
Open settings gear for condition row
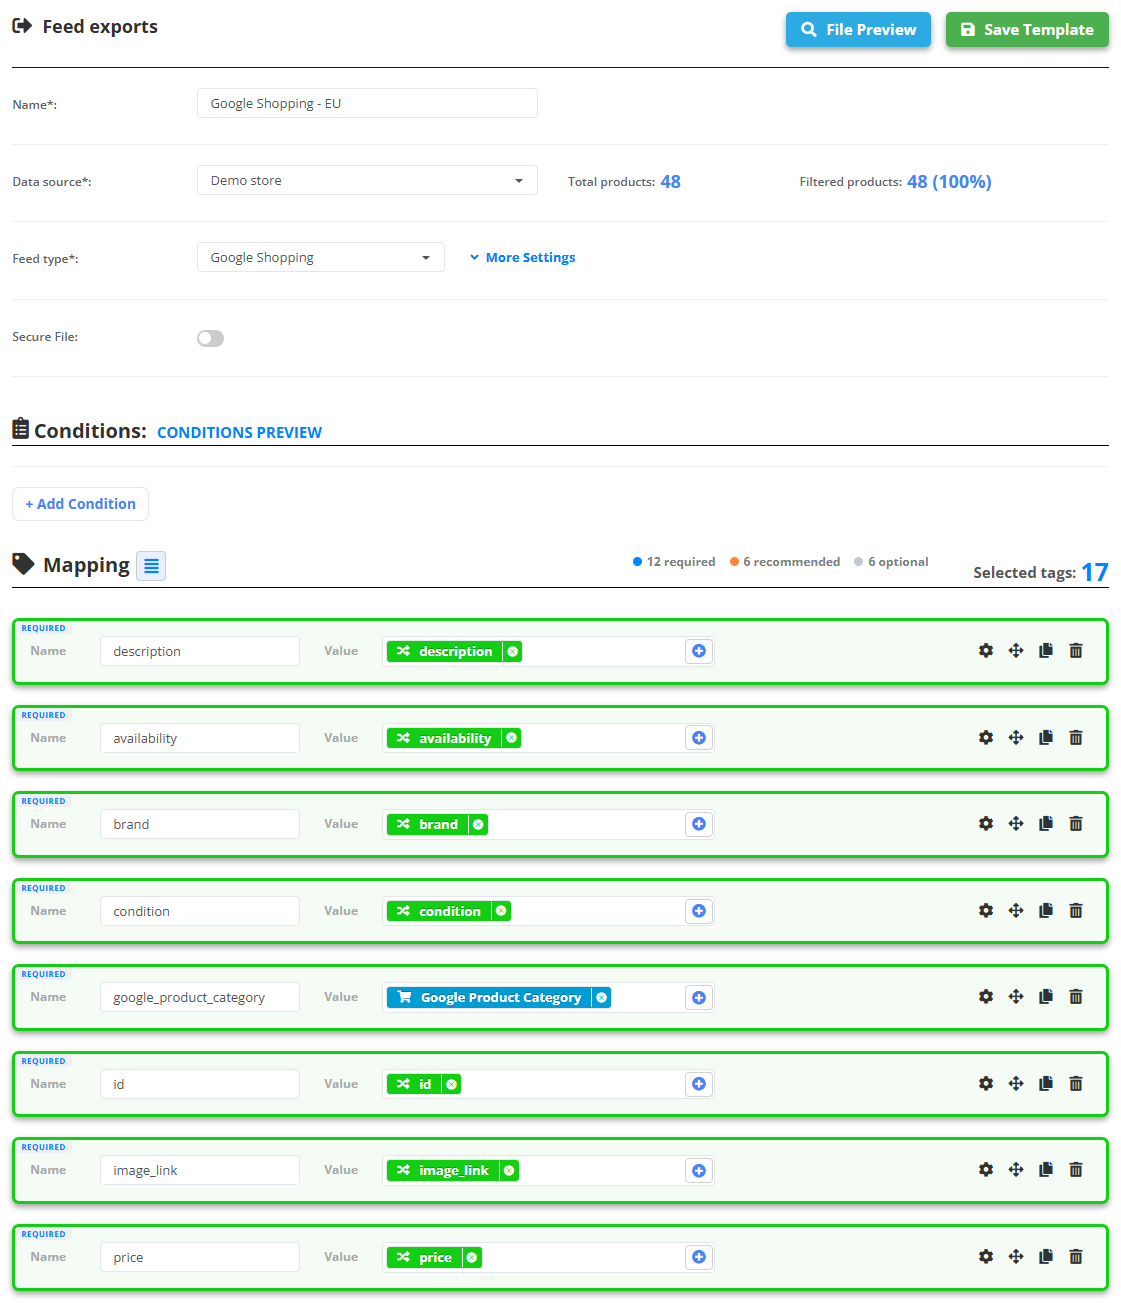coord(986,911)
